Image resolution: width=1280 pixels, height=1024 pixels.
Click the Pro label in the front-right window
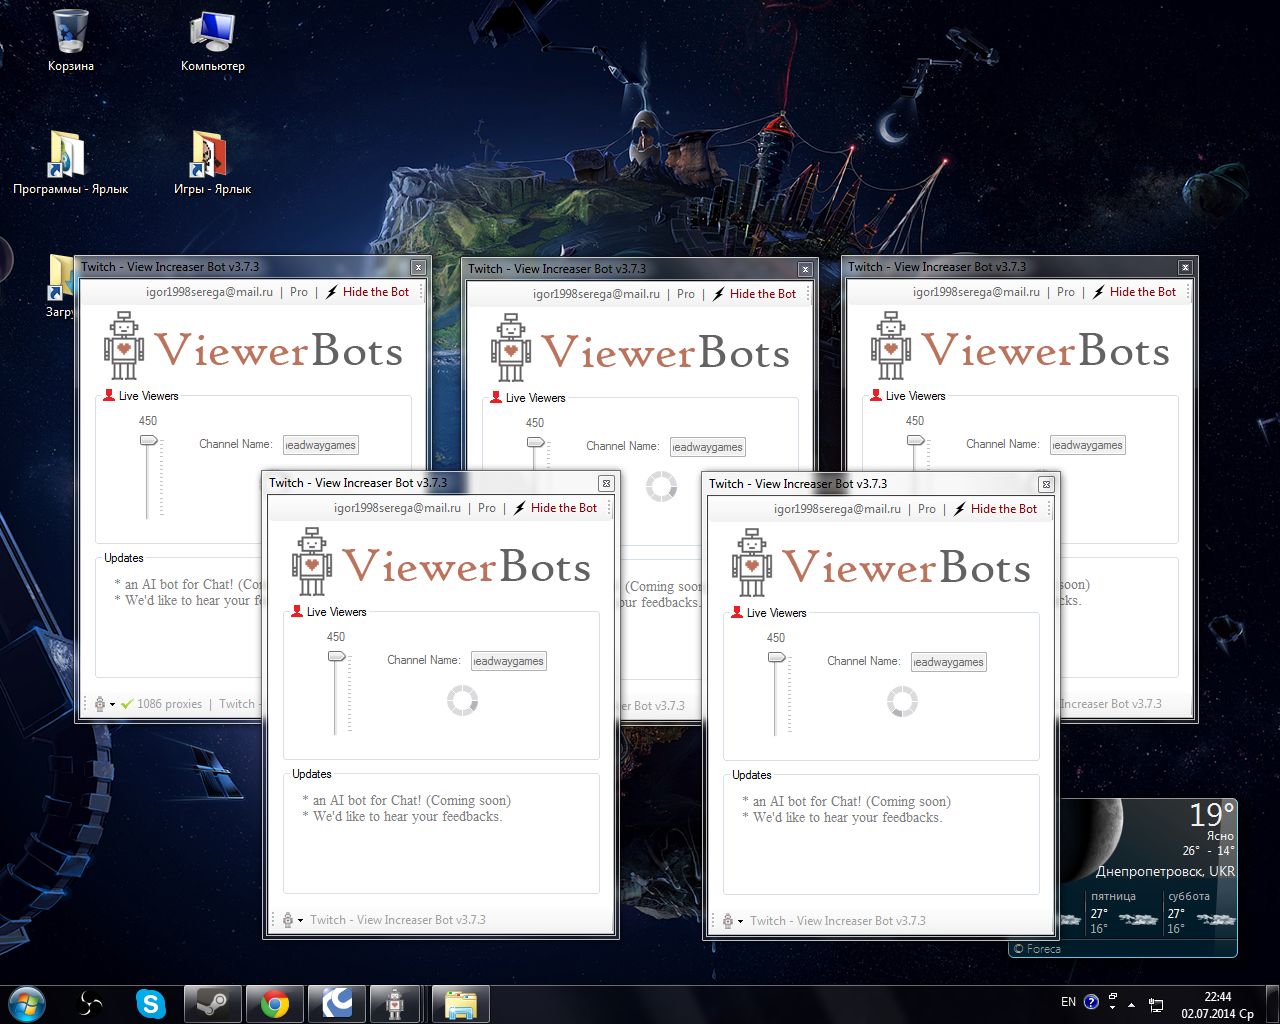pos(927,509)
